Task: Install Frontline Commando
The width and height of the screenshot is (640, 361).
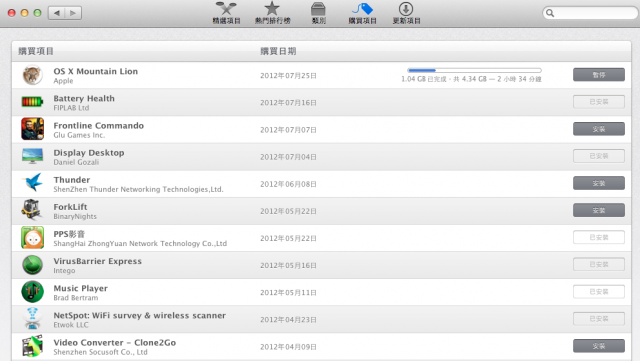Action: (598, 129)
